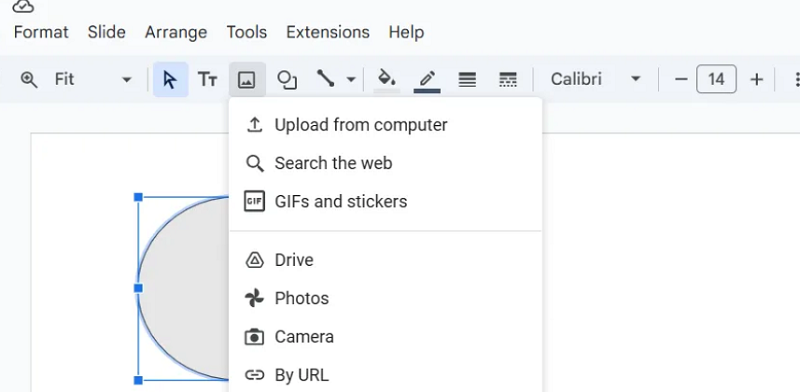Open the Shape tool

287,80
